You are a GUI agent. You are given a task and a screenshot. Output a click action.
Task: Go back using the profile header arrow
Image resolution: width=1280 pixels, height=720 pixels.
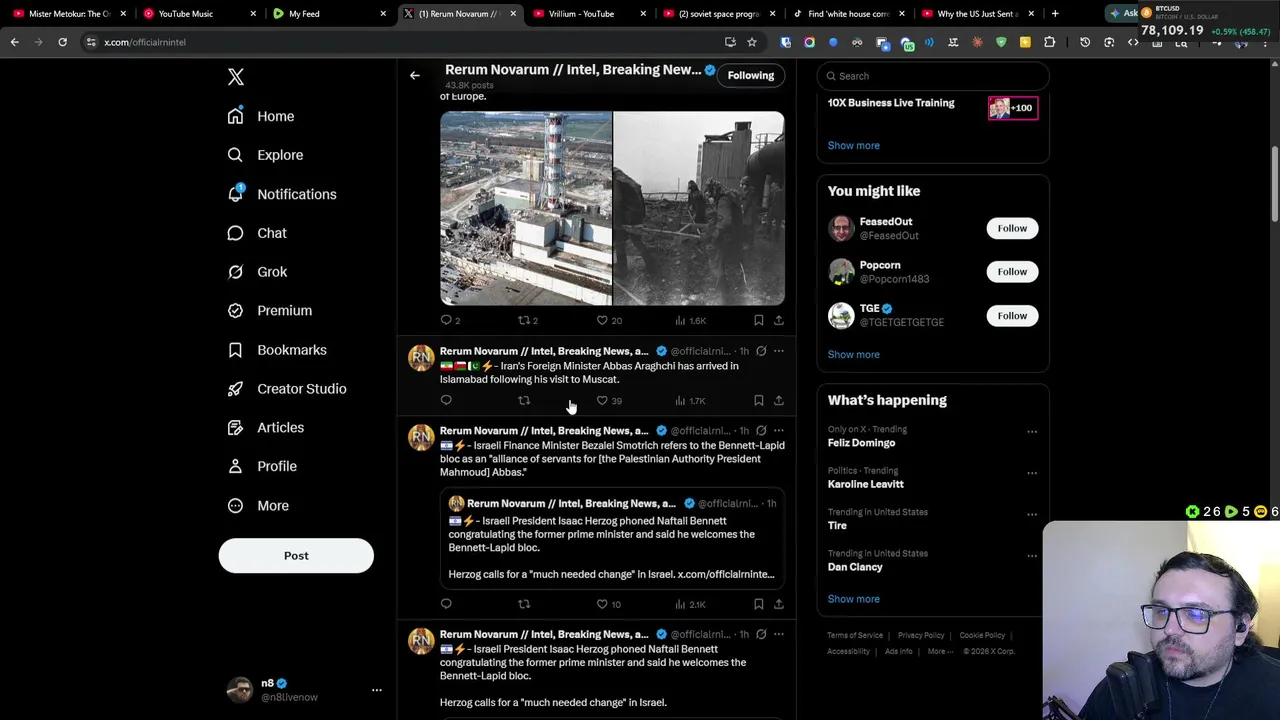click(415, 75)
